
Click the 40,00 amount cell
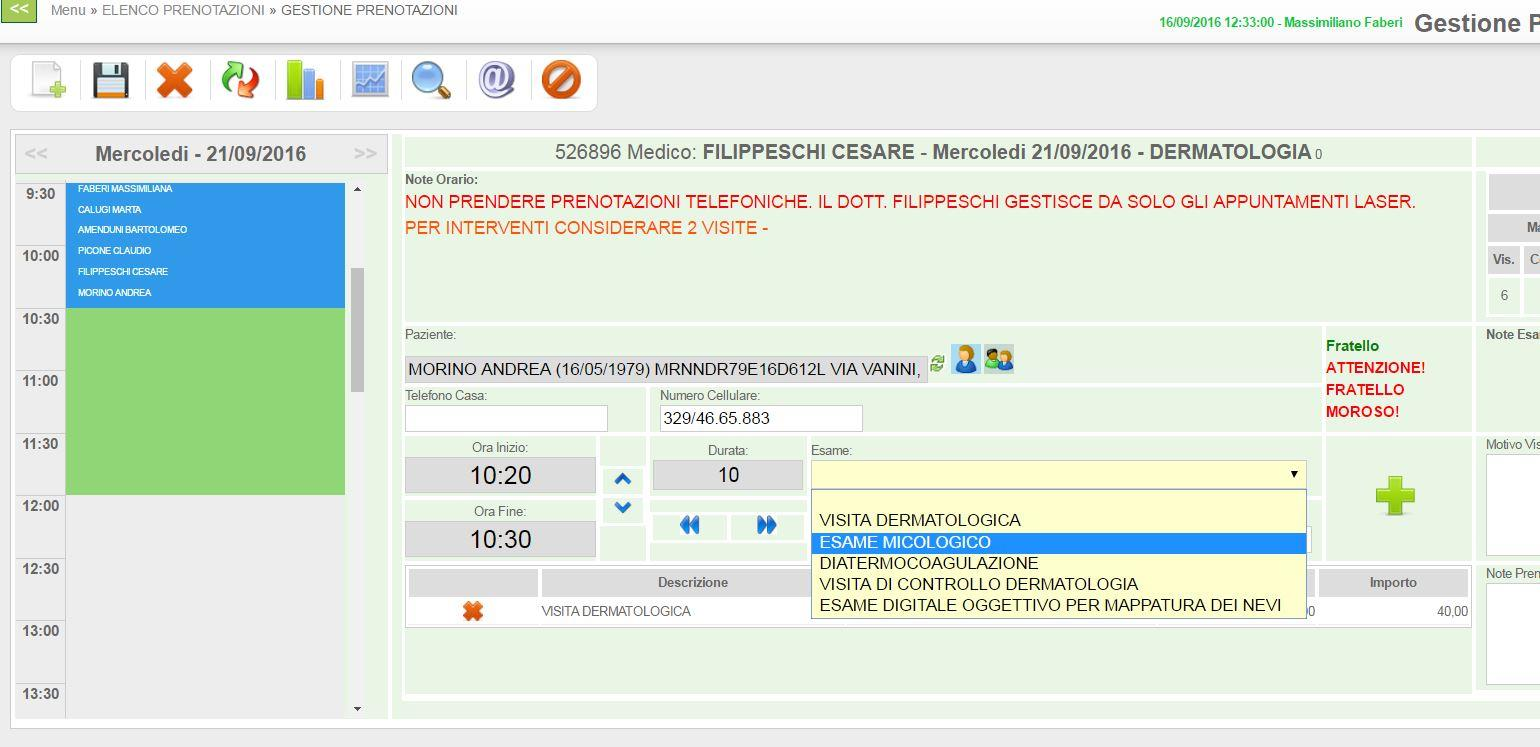coord(1452,611)
